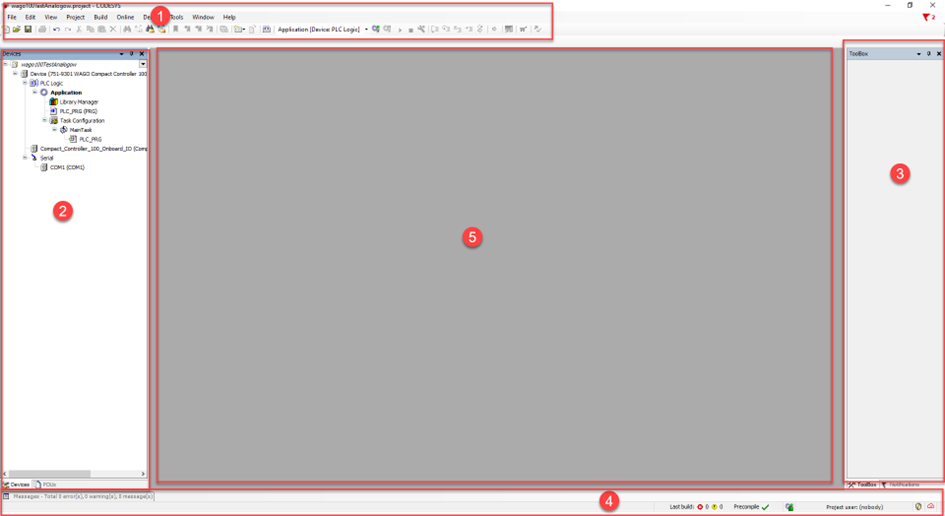
Task: Open ToolBox panel options dropdown arrow
Action: click(x=918, y=54)
